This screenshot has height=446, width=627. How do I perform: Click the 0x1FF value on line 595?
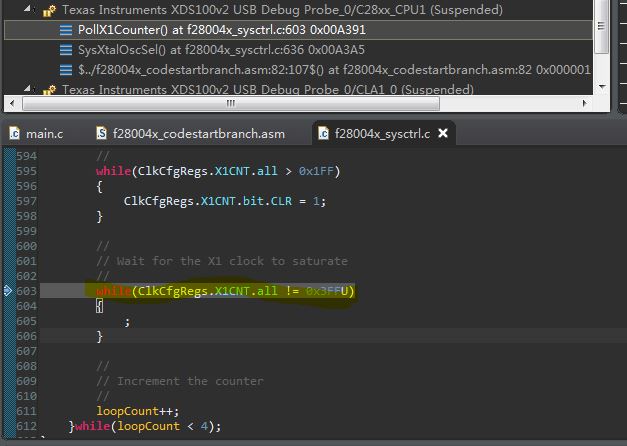click(316, 171)
